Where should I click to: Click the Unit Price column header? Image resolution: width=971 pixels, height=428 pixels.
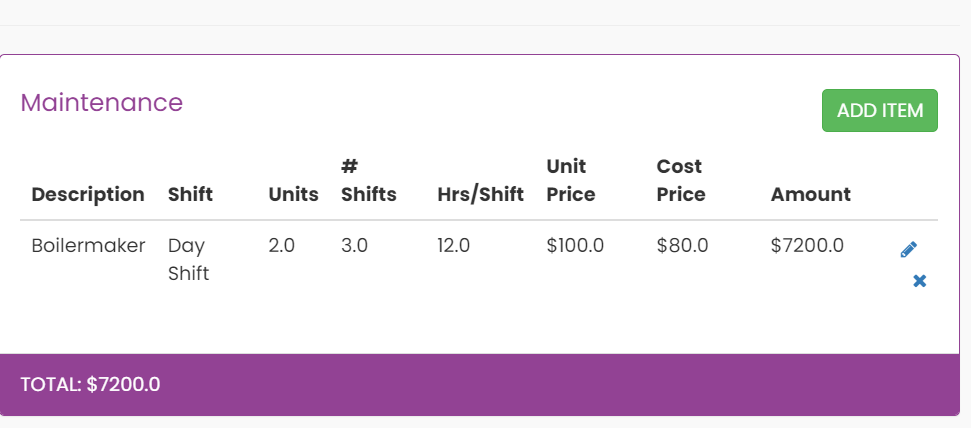click(571, 180)
